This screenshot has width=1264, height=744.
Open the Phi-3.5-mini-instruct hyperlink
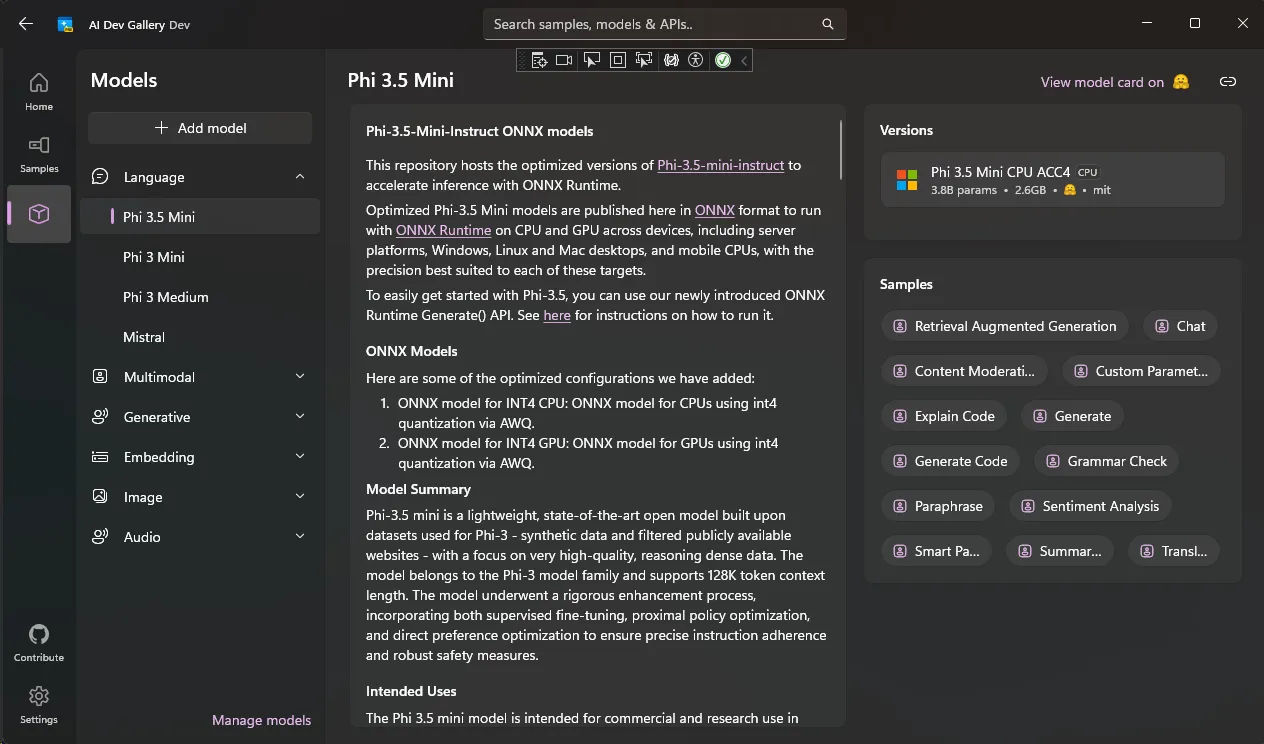(720, 165)
